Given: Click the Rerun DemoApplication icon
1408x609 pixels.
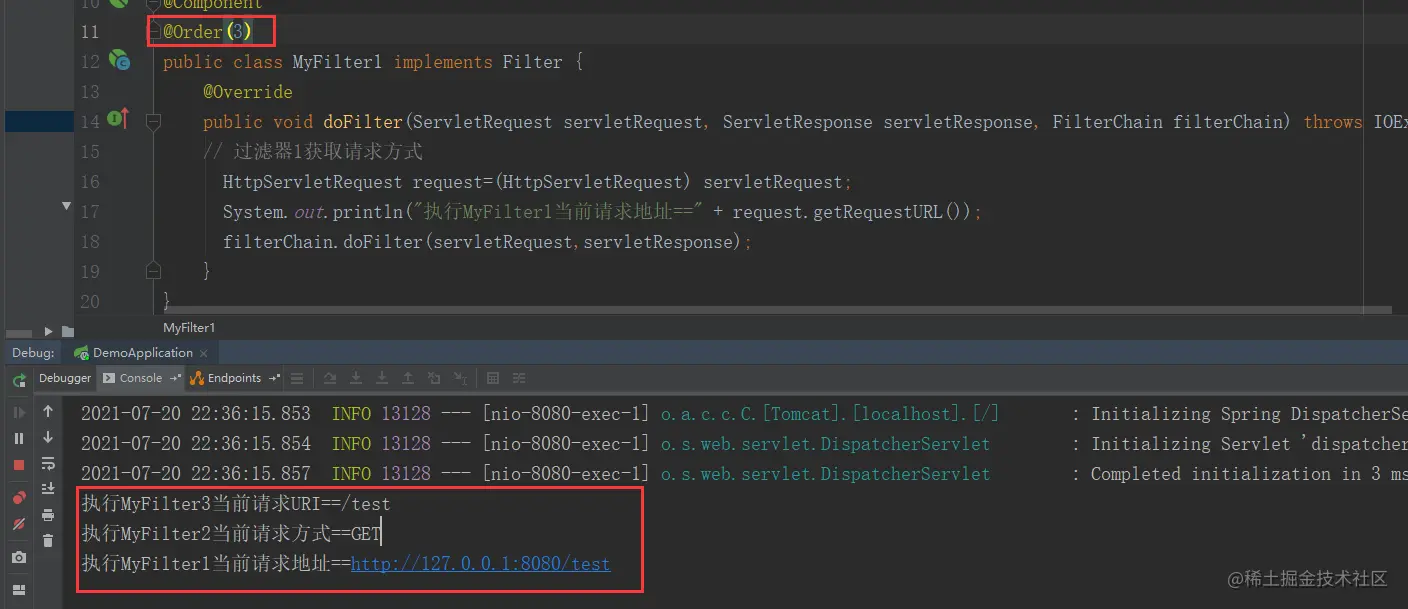Looking at the screenshot, I should pyautogui.click(x=19, y=380).
